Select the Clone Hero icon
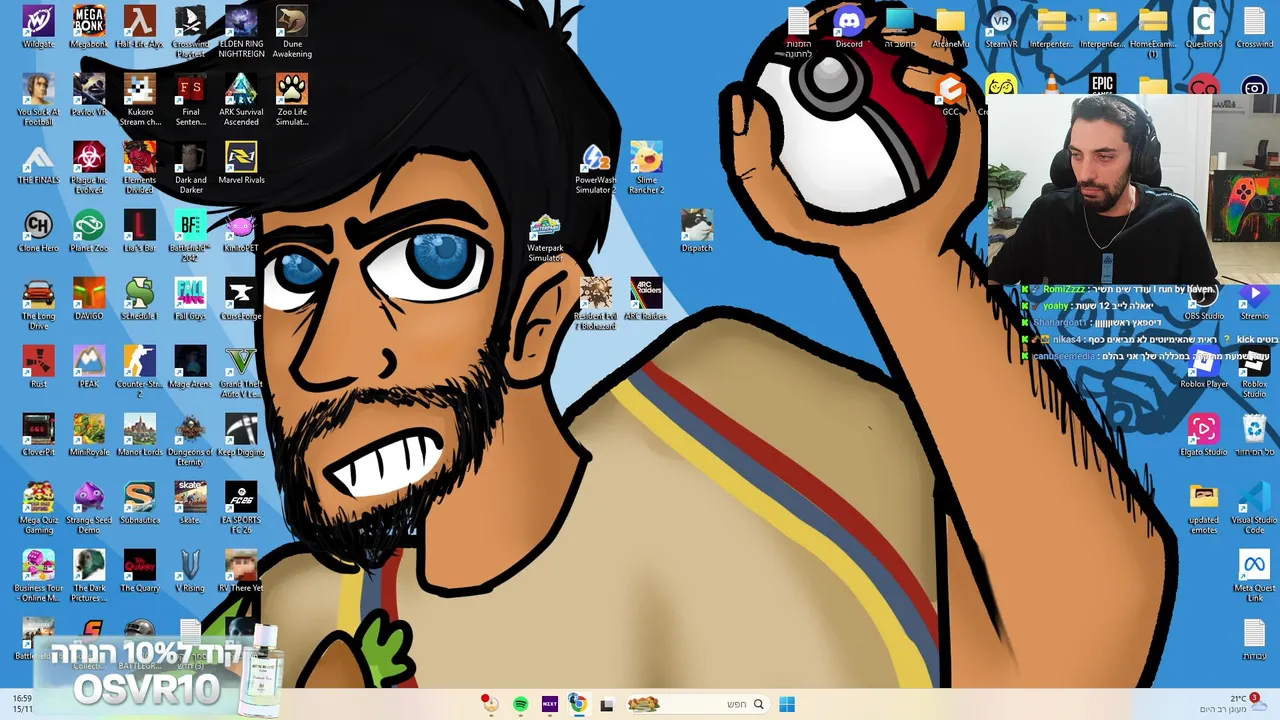Viewport: 1280px width, 720px height. point(38,231)
